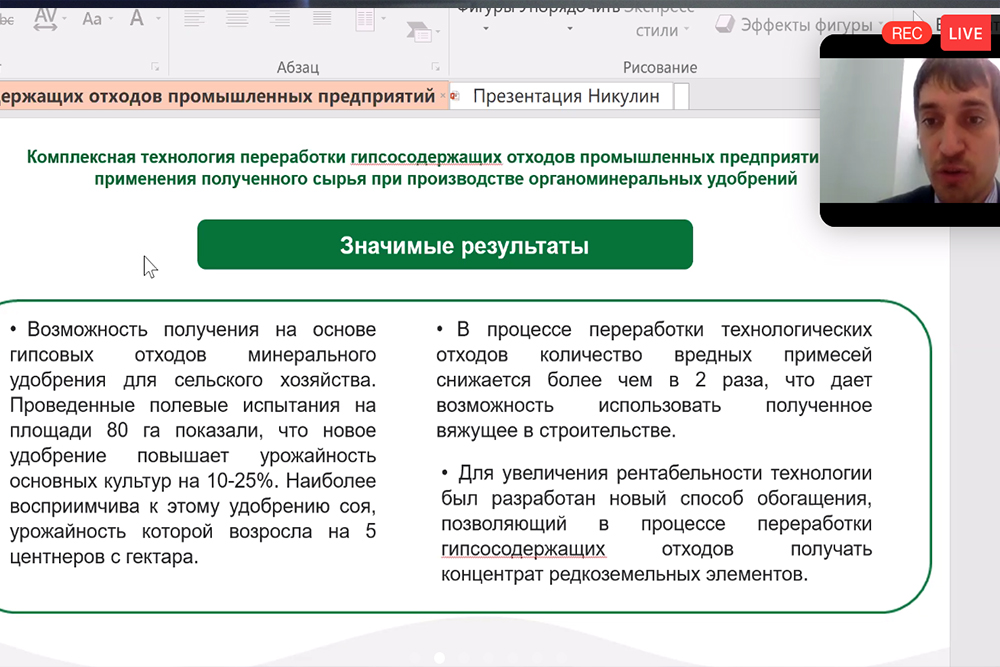Apply justified text alignment
The height and width of the screenshot is (667, 1000).
[321, 17]
